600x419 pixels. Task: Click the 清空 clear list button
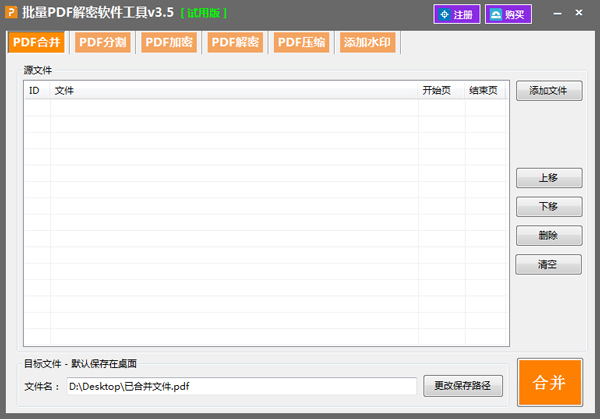click(x=548, y=265)
